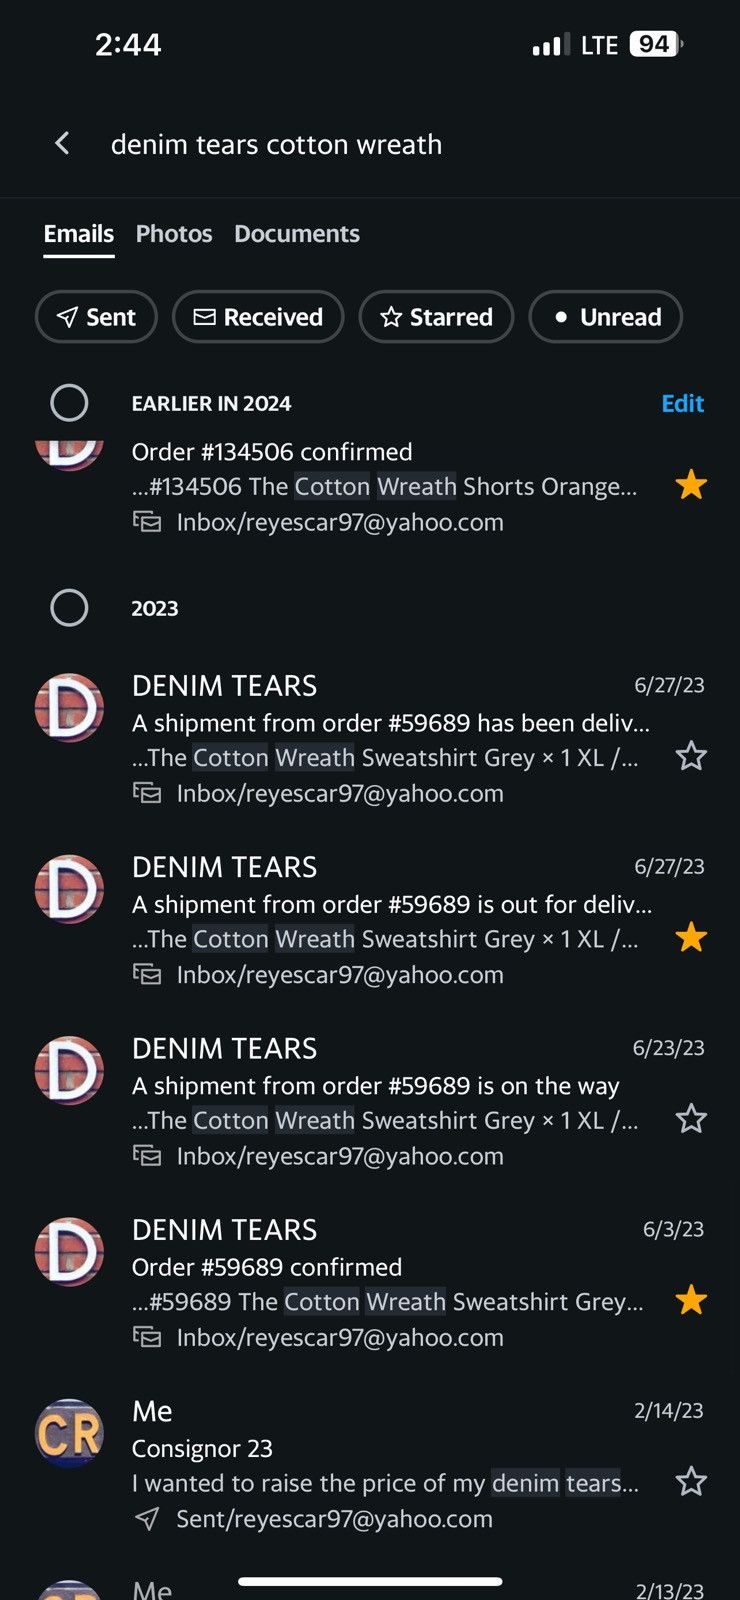Toggle the Unread filter chip
740x1600 pixels.
click(x=606, y=317)
